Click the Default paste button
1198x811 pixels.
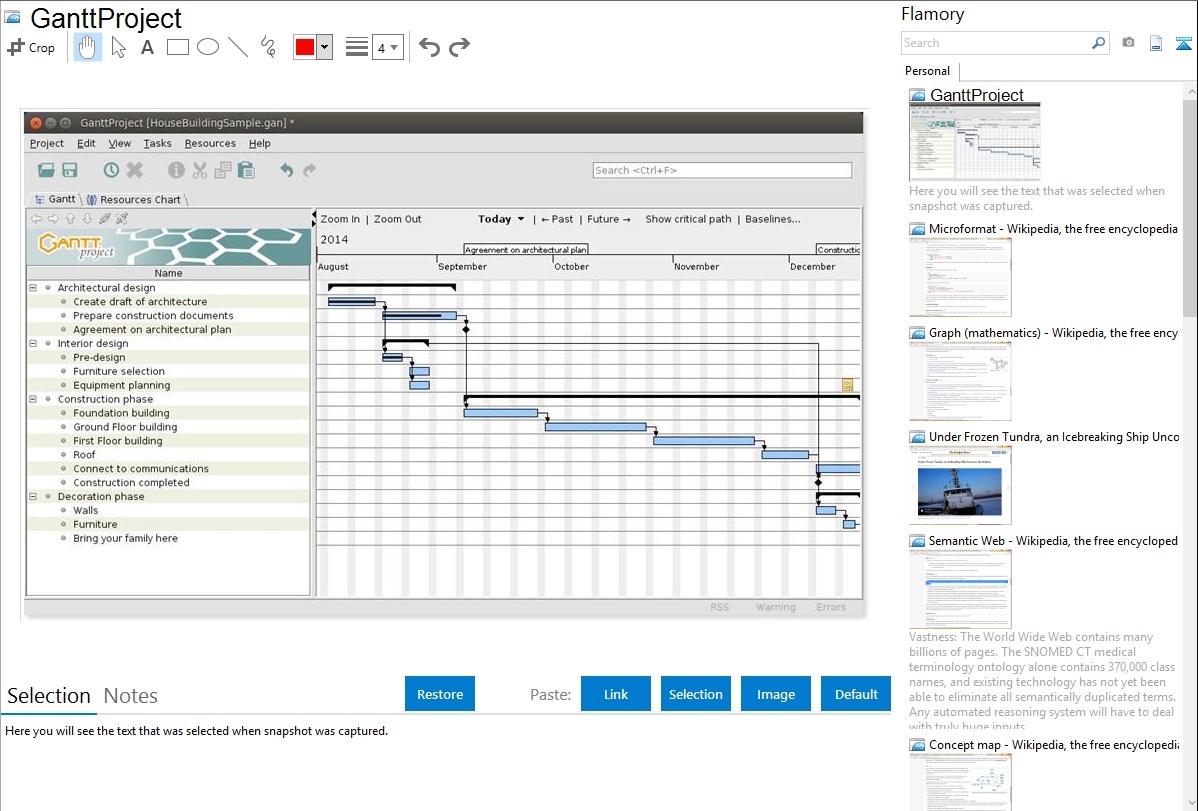856,694
